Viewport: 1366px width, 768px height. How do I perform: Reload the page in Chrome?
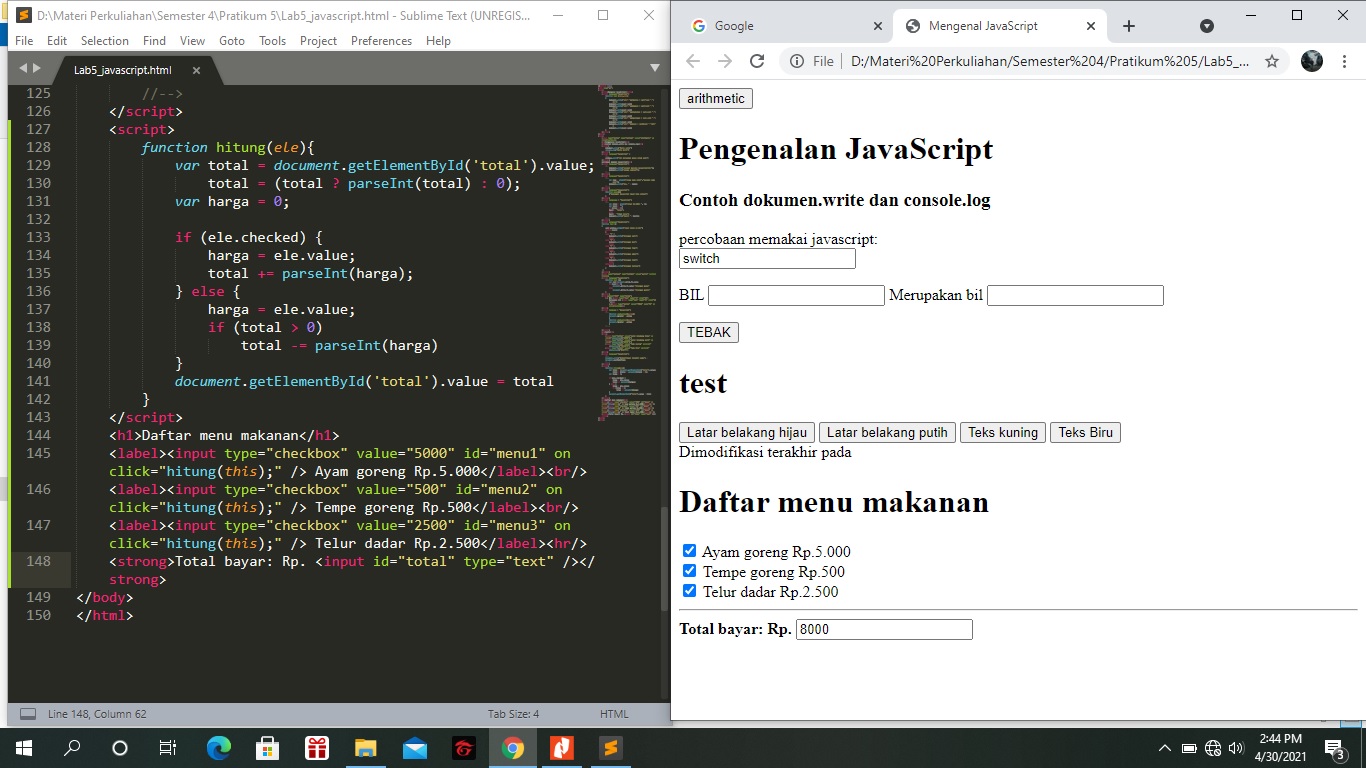click(759, 60)
